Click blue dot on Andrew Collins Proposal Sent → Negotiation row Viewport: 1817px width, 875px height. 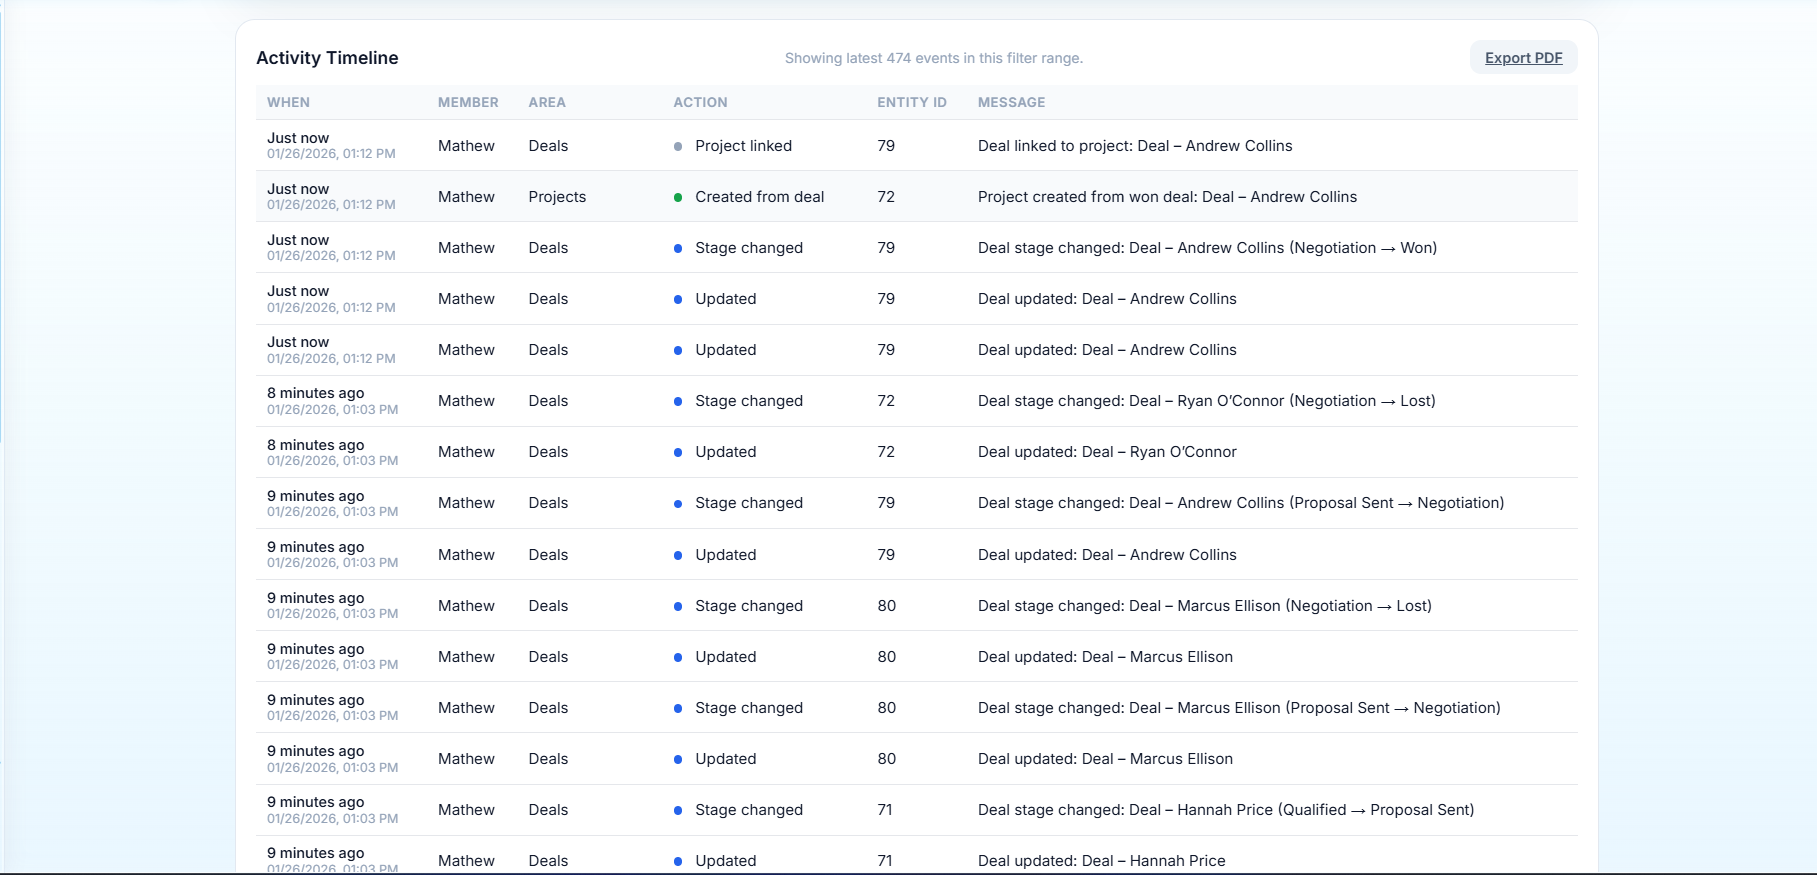coord(678,503)
